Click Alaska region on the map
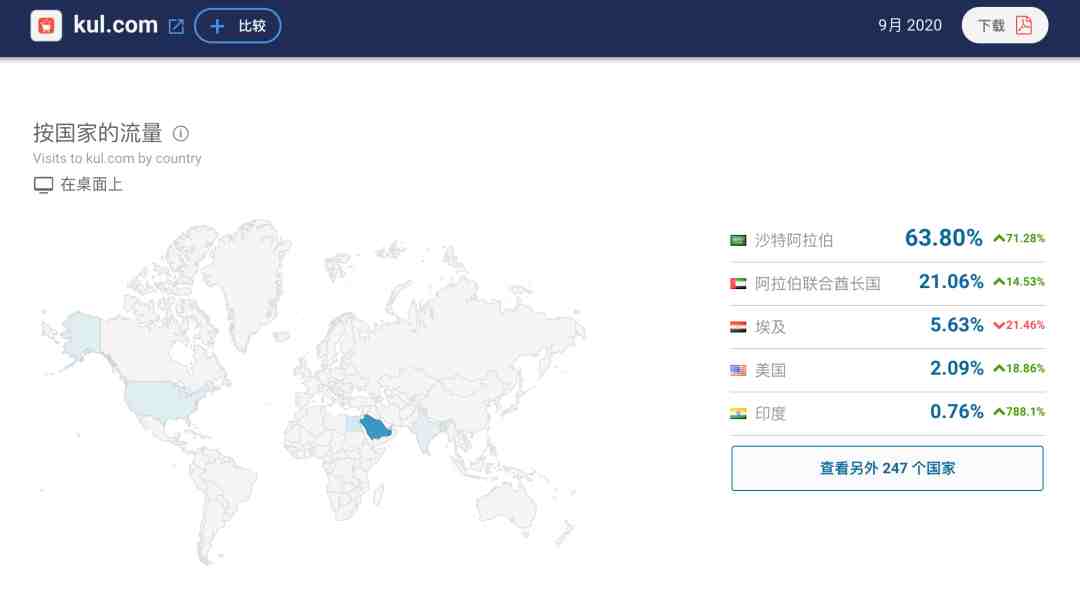The height and width of the screenshot is (590, 1080). pyautogui.click(x=81, y=333)
